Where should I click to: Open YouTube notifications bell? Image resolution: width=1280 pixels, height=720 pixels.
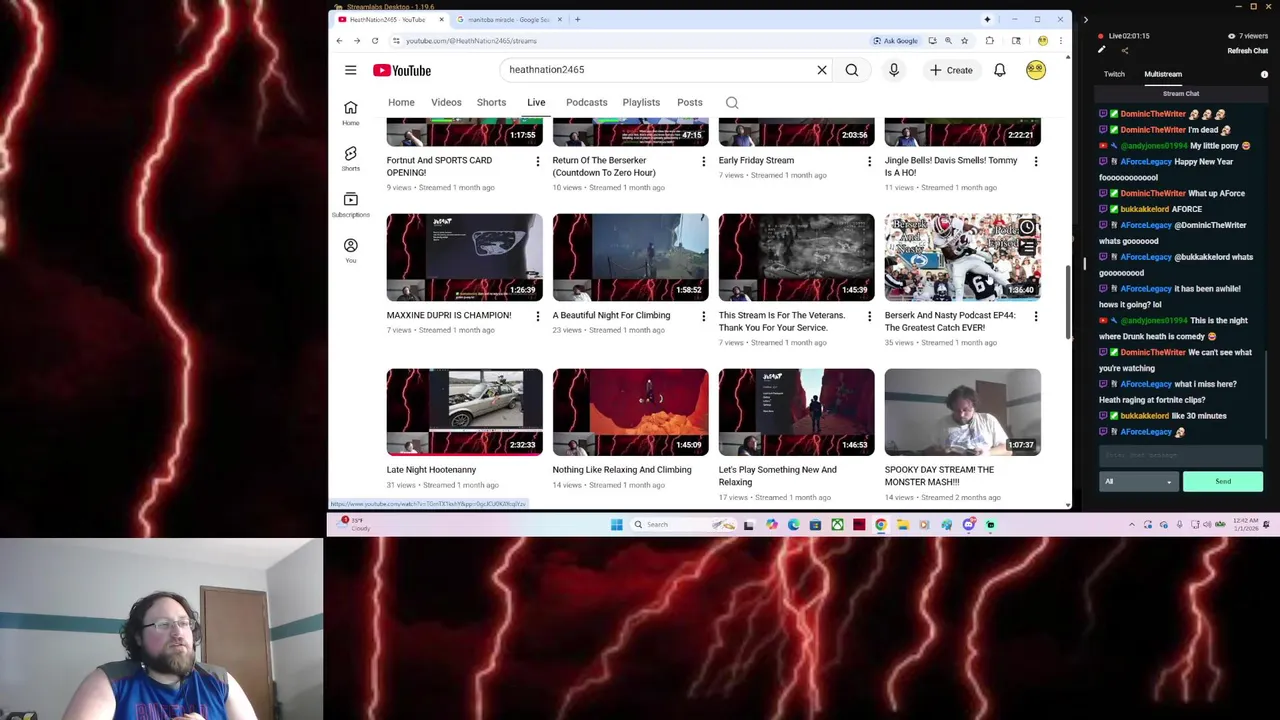[999, 70]
